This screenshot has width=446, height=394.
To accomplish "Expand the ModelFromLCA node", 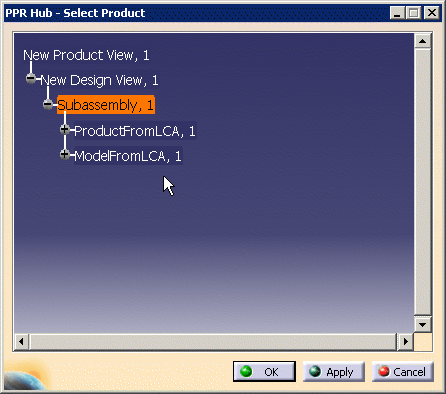I will pyautogui.click(x=65, y=154).
